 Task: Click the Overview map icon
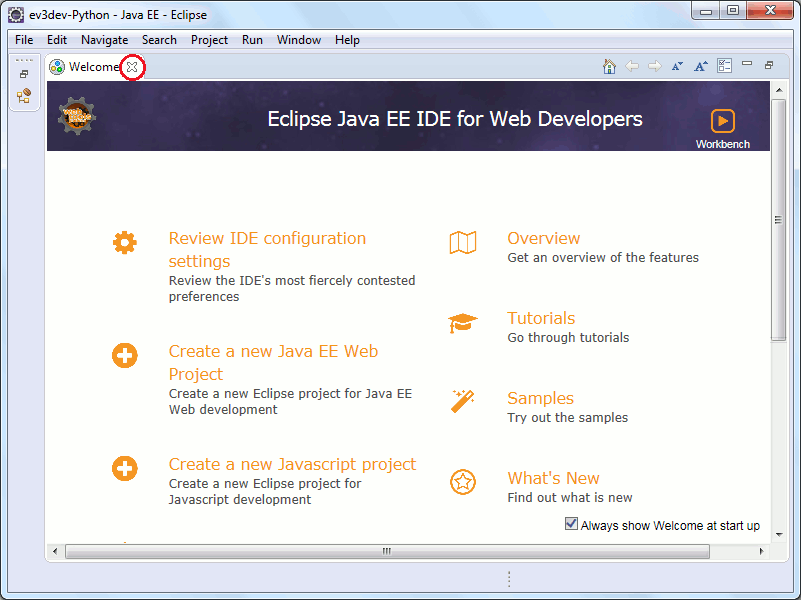463,242
